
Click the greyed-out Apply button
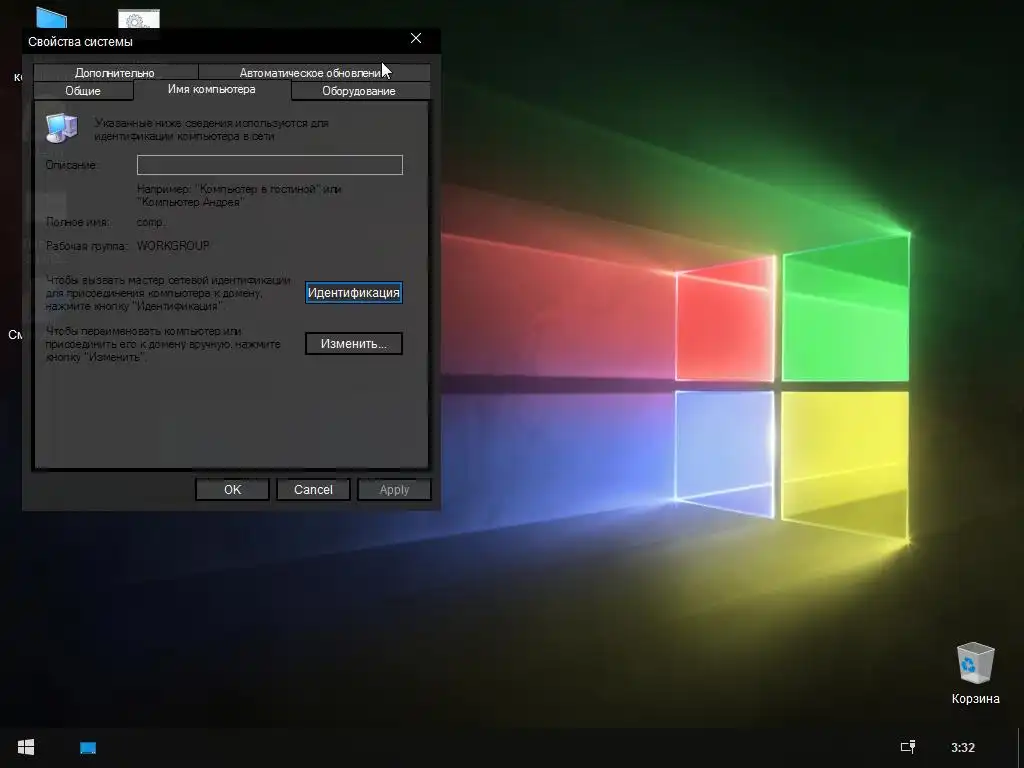[x=394, y=490]
